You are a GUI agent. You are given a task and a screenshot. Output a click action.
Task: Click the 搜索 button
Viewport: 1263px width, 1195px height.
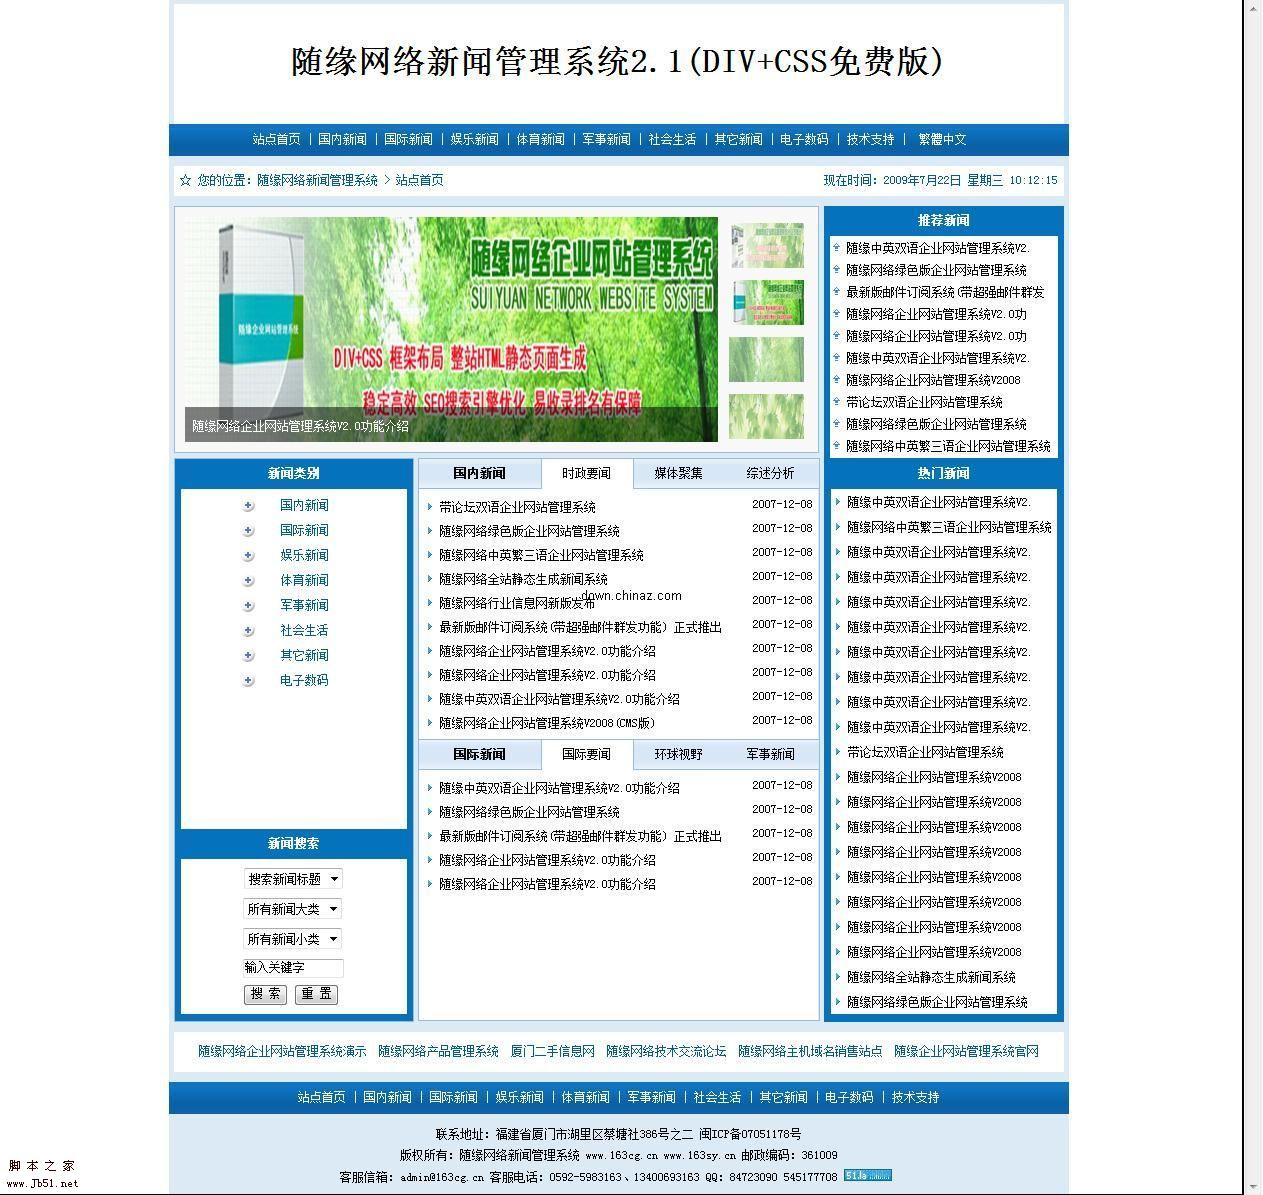265,994
